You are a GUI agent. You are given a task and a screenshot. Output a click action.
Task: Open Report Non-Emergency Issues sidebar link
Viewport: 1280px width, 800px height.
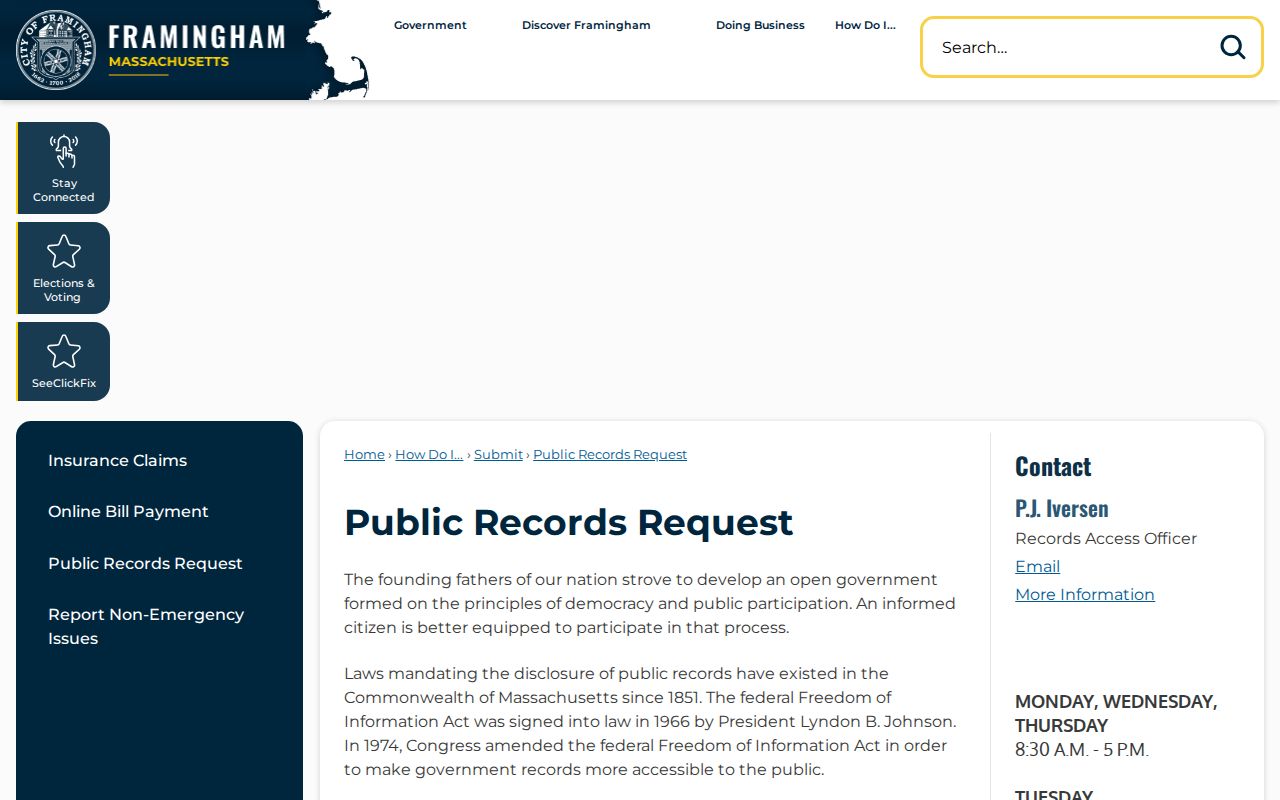pyautogui.click(x=146, y=626)
